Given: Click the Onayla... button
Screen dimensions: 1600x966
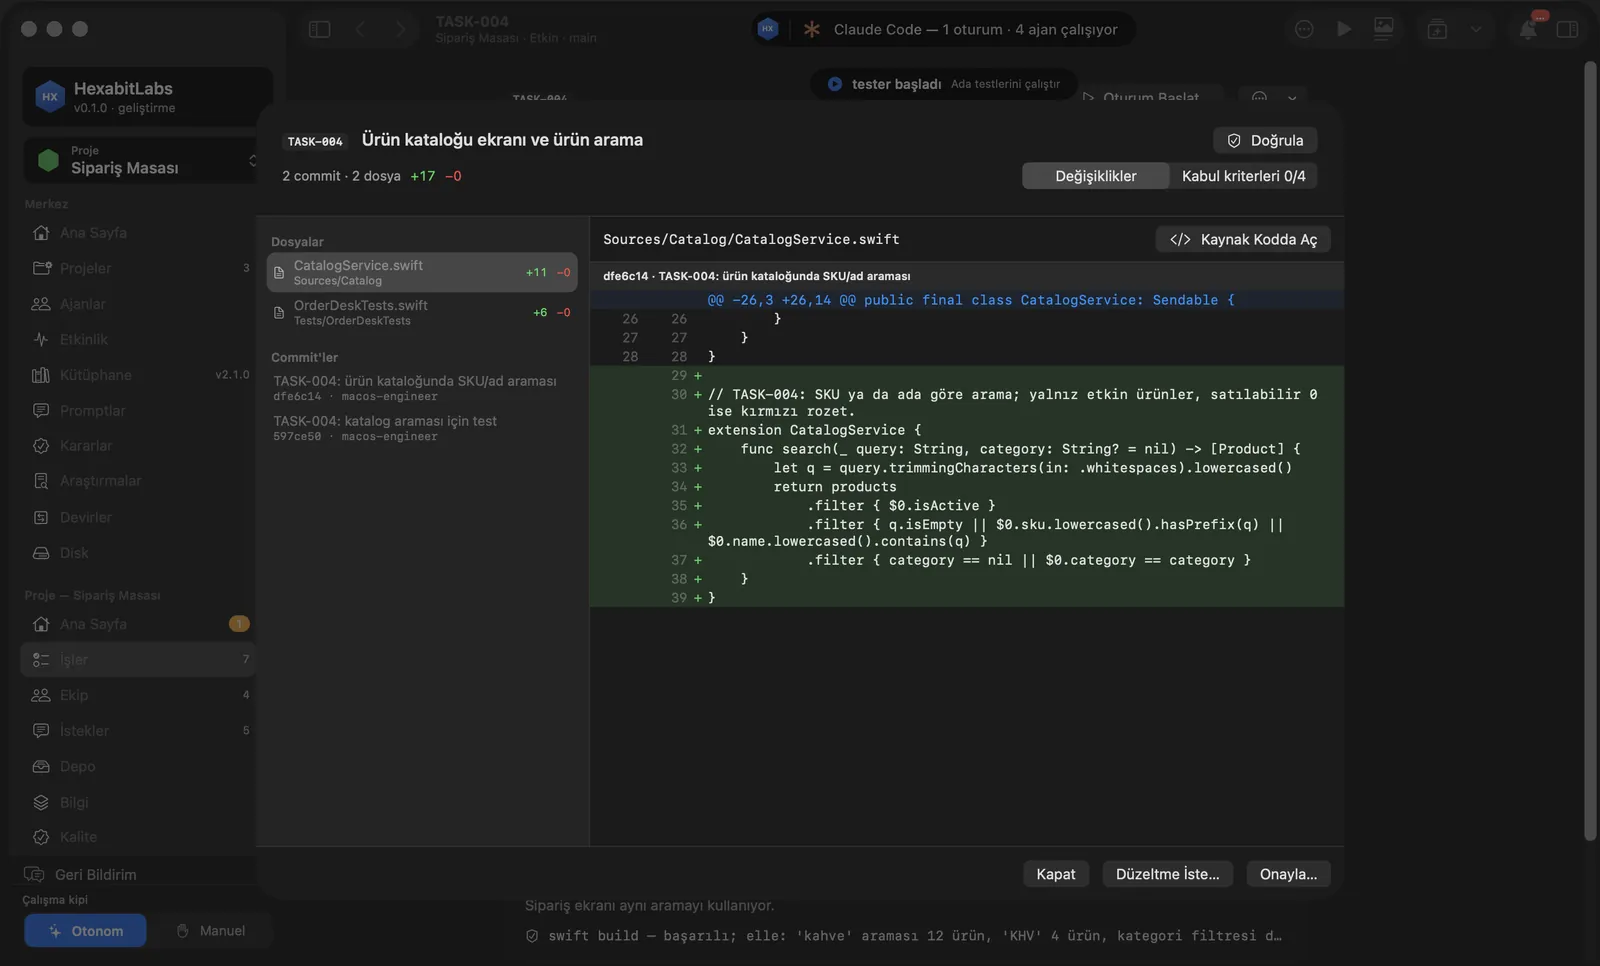Looking at the screenshot, I should [x=1288, y=874].
